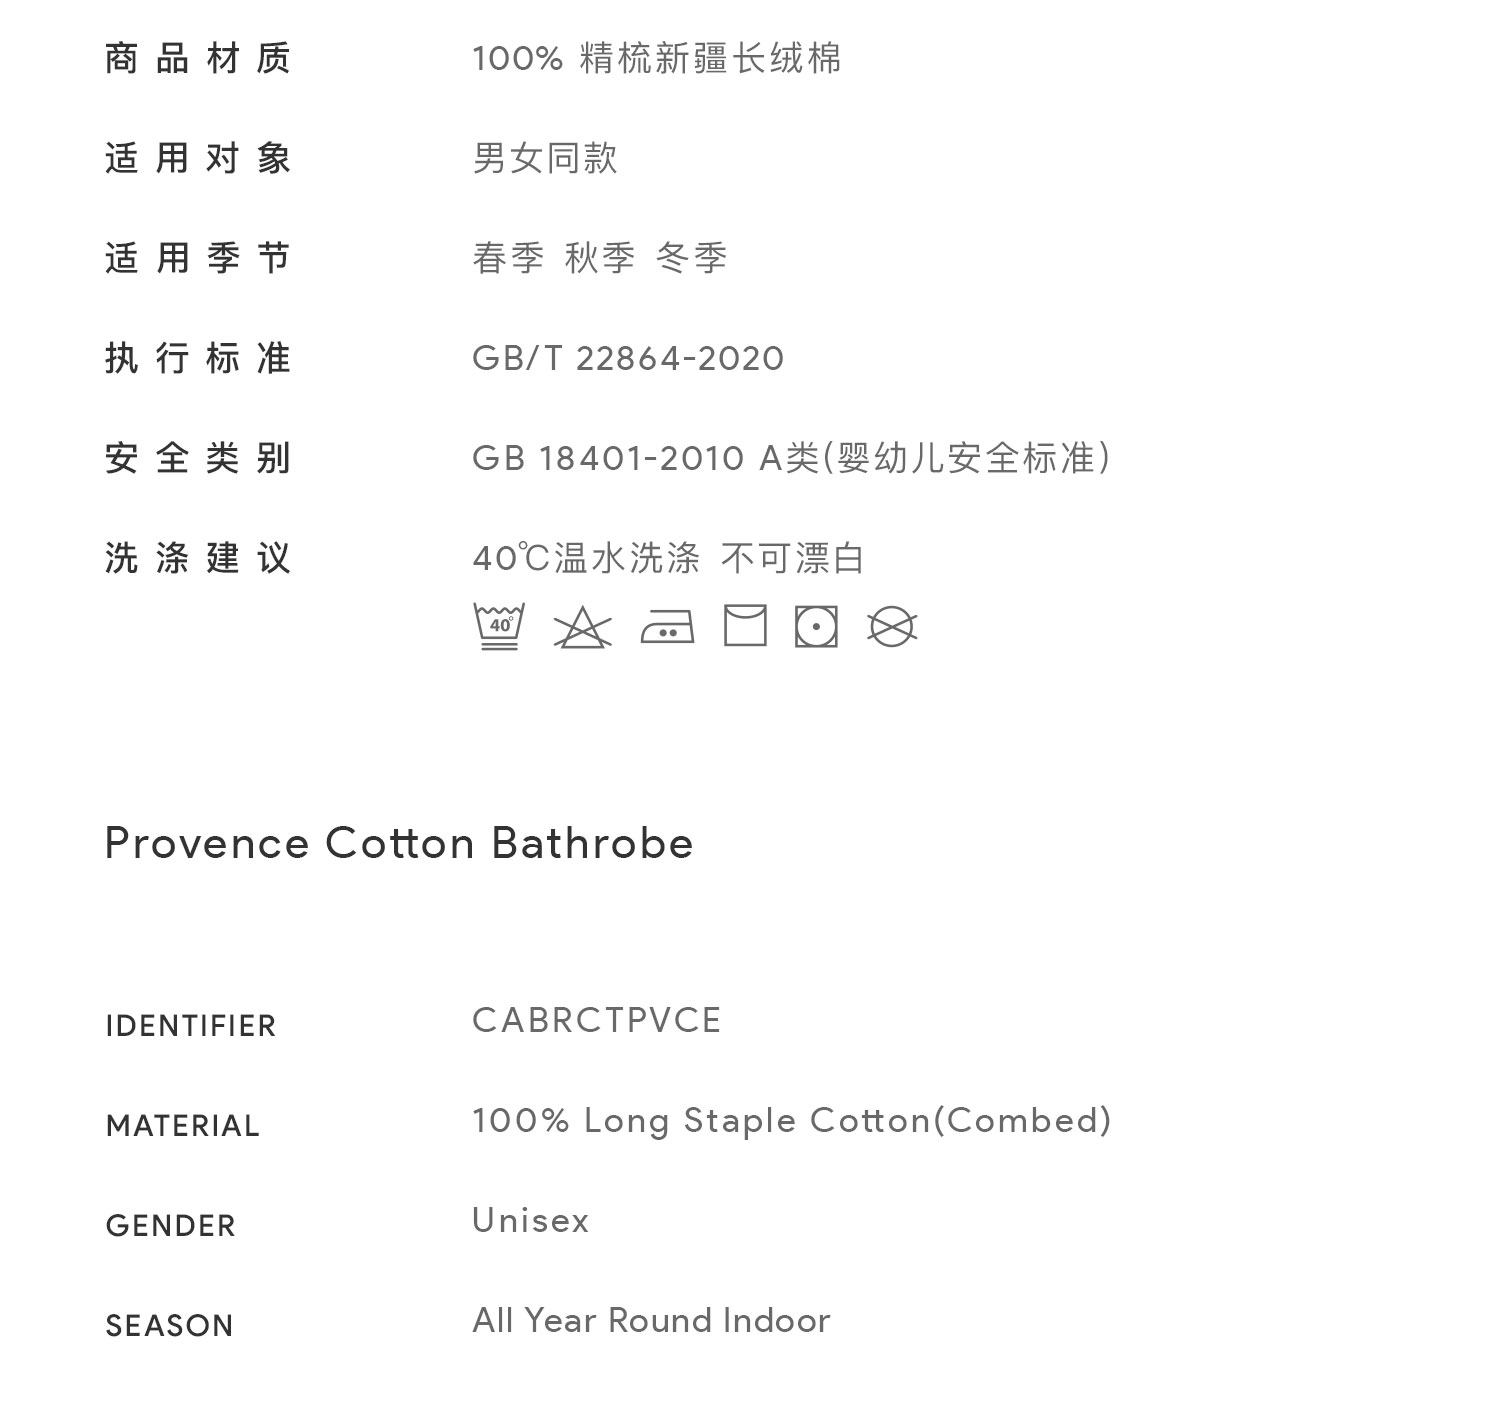Viewport: 1500px width, 1404px height.
Task: Click the GB/T 22864-2020 standard text
Action: tap(628, 358)
